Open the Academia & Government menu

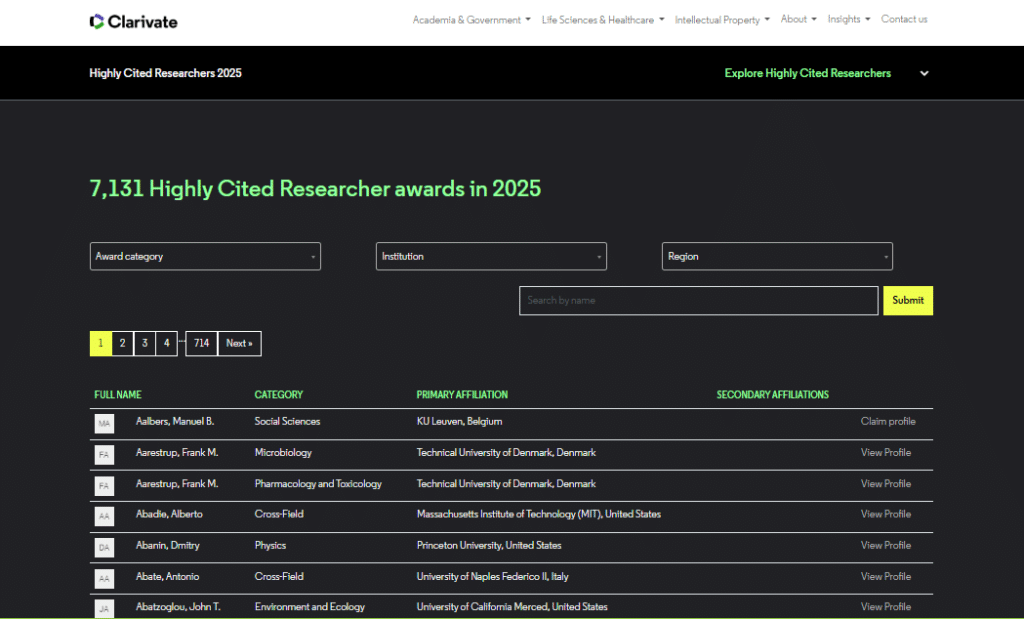(471, 20)
